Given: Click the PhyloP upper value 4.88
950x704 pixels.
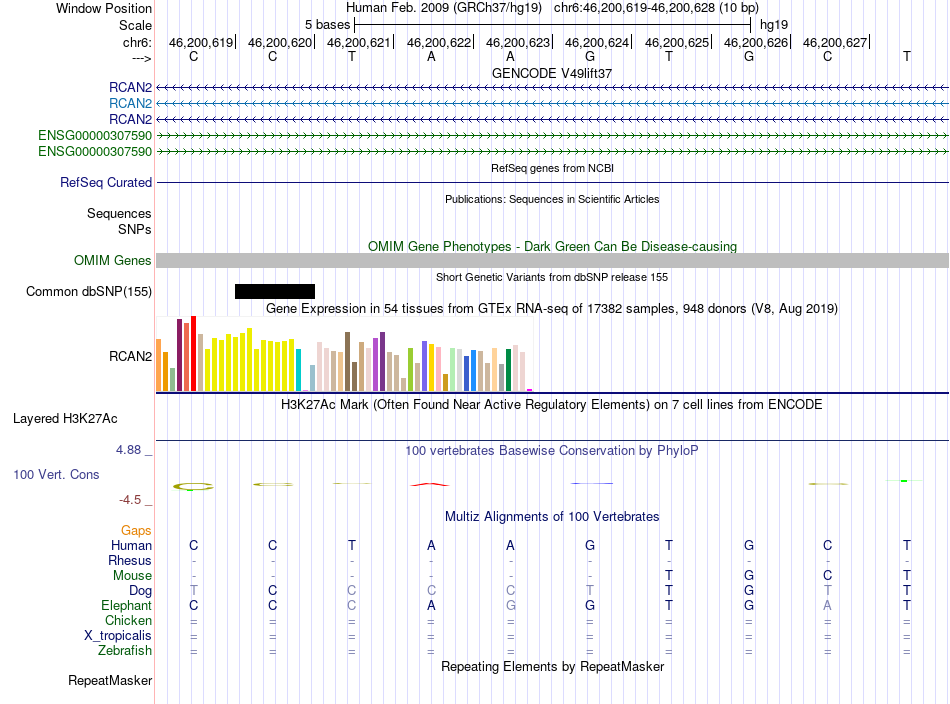Looking at the screenshot, I should tap(128, 450).
